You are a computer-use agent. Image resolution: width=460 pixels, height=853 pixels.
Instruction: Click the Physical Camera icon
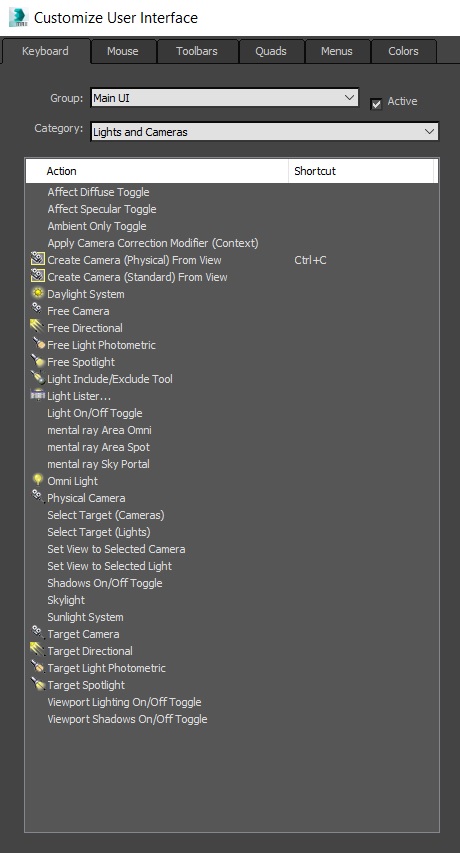38,496
